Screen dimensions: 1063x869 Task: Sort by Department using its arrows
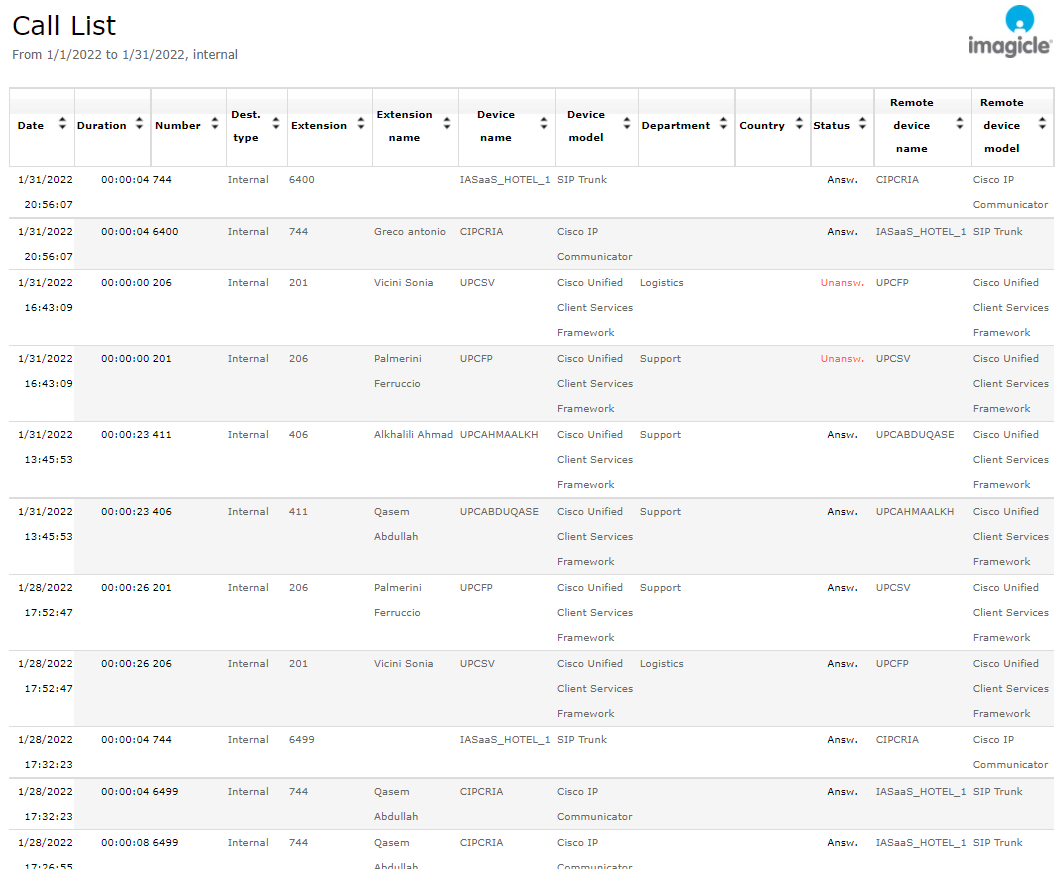722,125
